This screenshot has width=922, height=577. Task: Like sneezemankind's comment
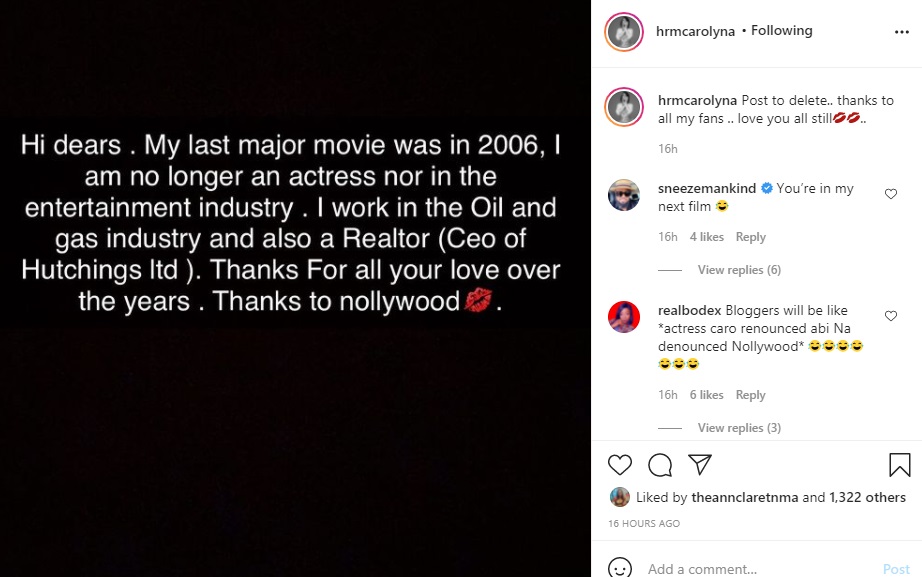point(891,194)
